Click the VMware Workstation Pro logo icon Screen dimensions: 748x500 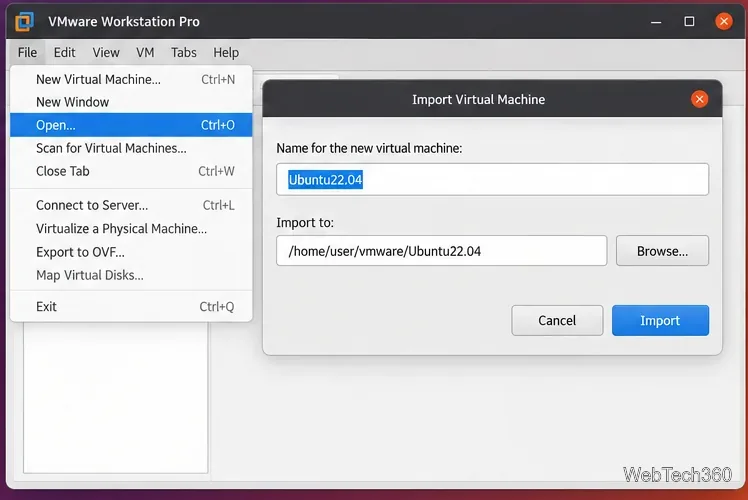tap(24, 22)
